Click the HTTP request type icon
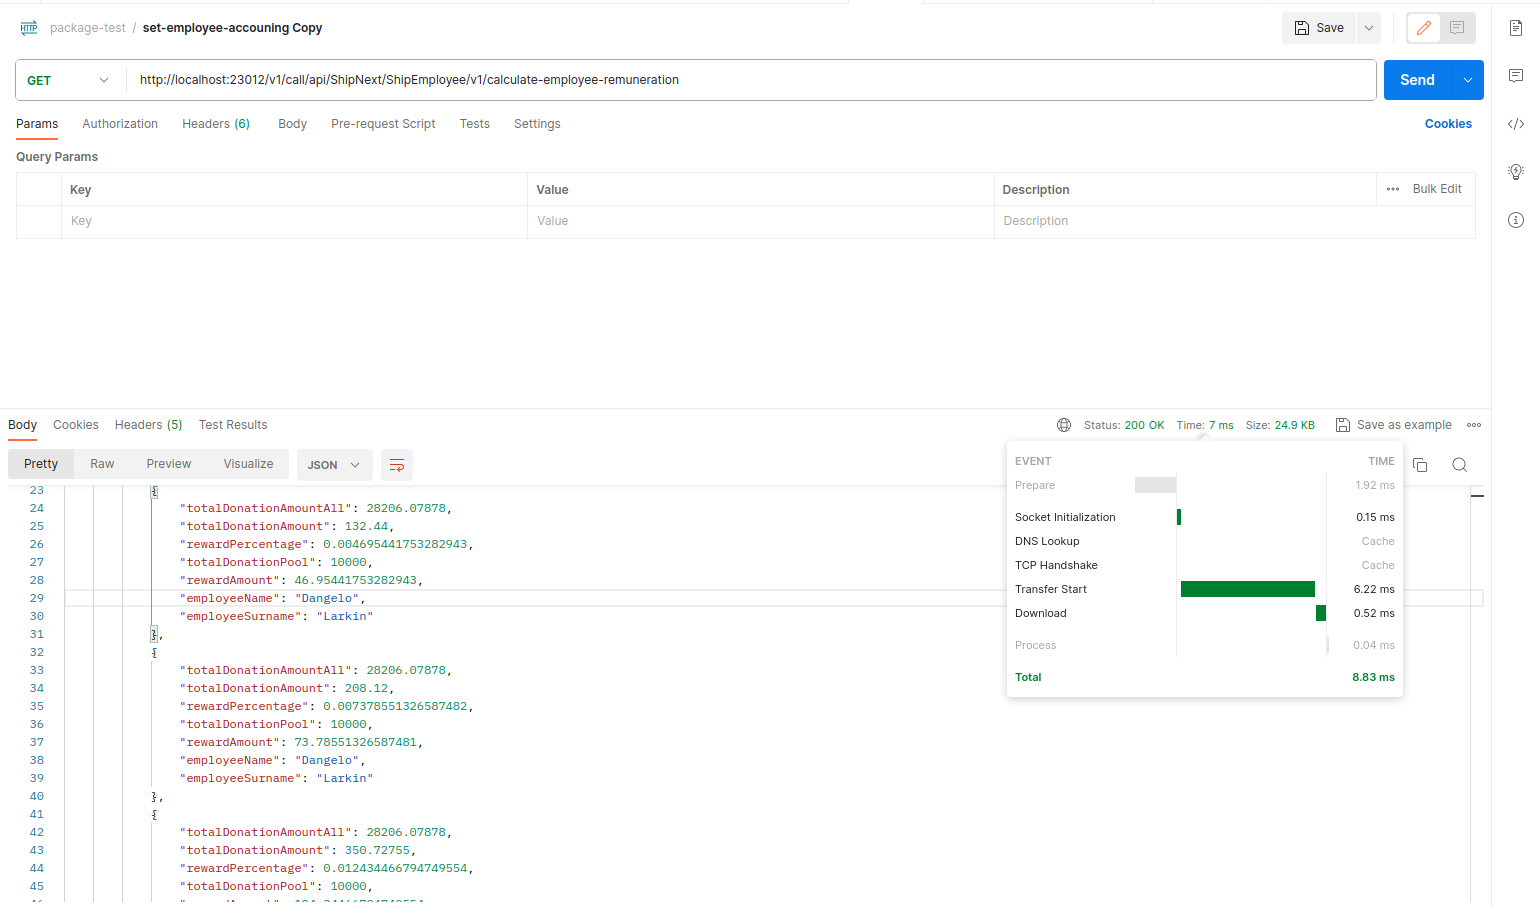This screenshot has width=1540, height=908. pyautogui.click(x=29, y=28)
